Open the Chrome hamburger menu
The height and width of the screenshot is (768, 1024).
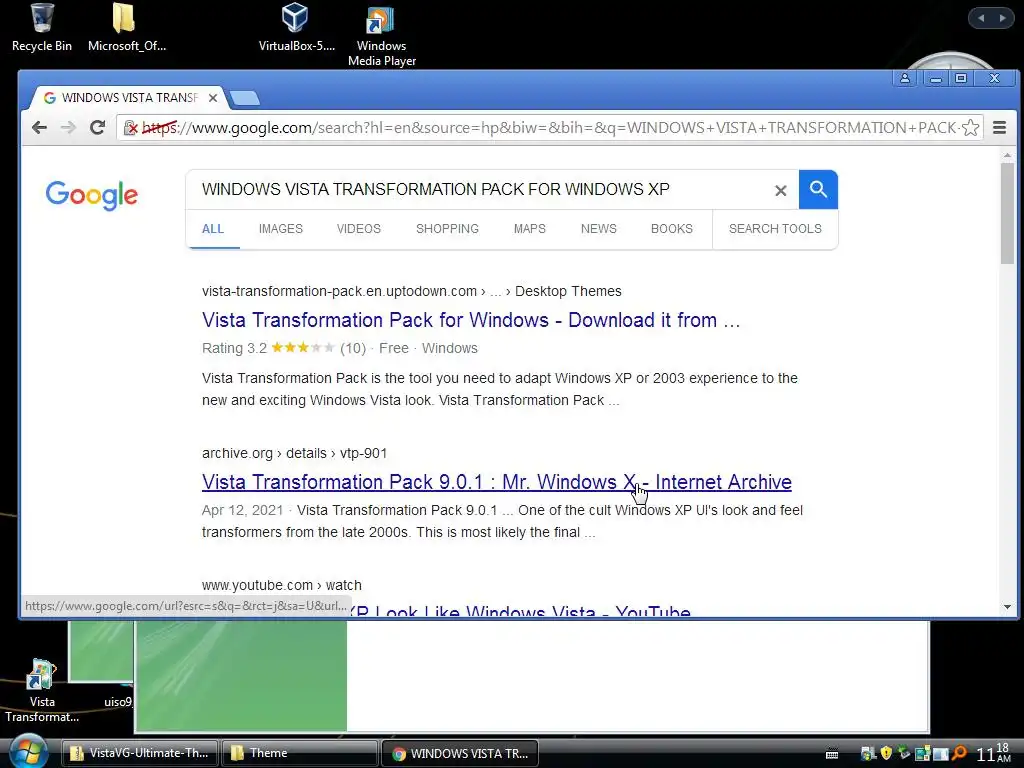(999, 127)
